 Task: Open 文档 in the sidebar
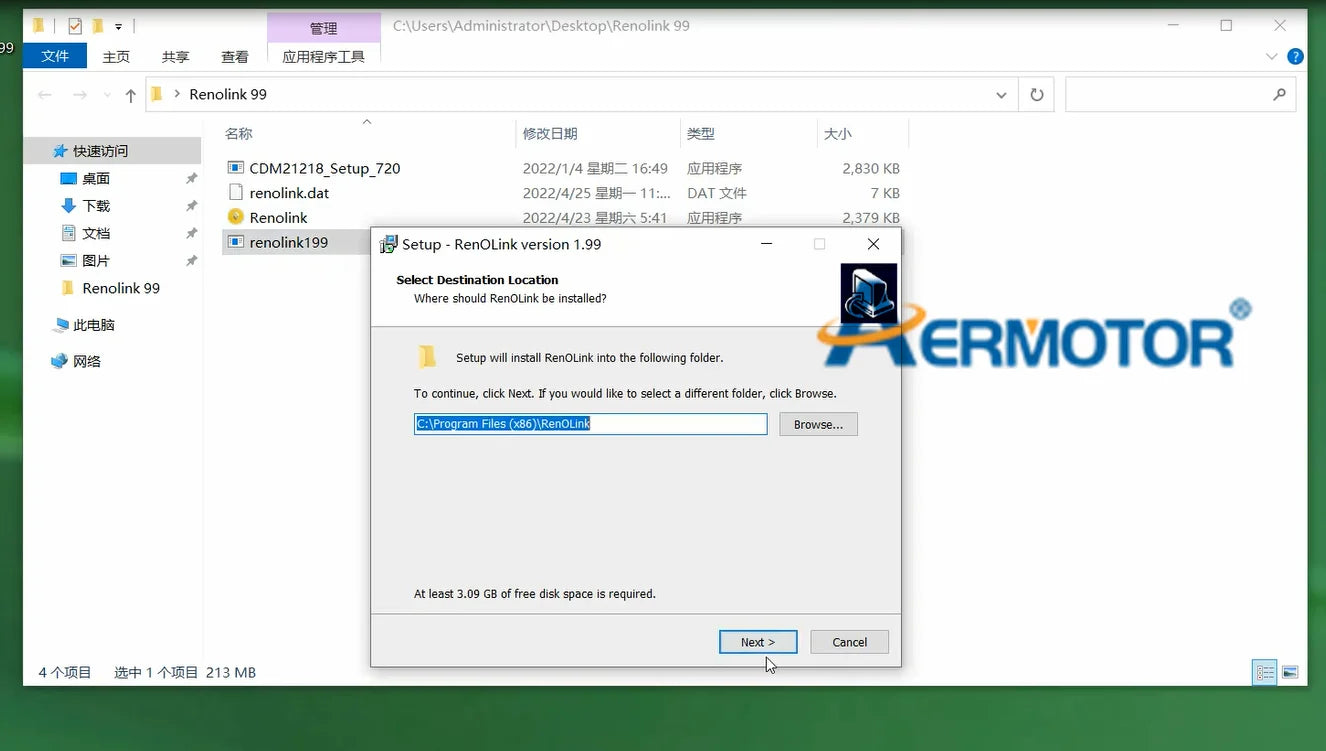pos(96,233)
